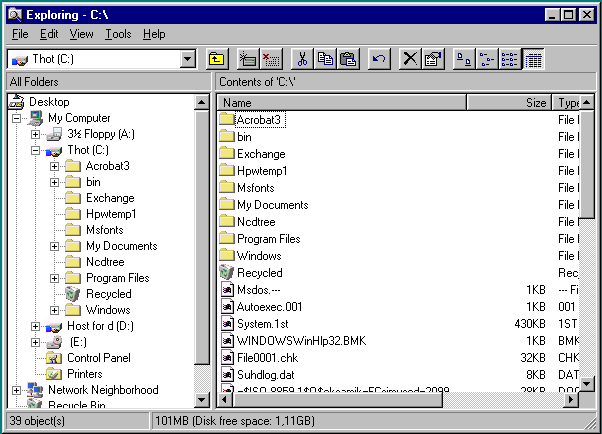Image resolution: width=602 pixels, height=434 pixels.
Task: Click the contents horizontal scroll-right arrow
Action: click(x=571, y=400)
